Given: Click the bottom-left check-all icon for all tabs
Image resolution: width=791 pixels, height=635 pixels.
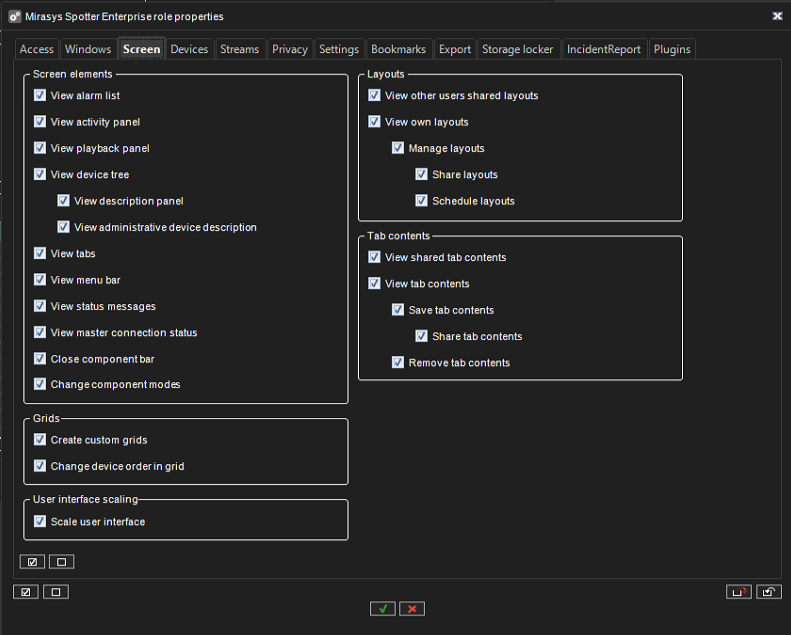Looking at the screenshot, I should click(x=26, y=592).
